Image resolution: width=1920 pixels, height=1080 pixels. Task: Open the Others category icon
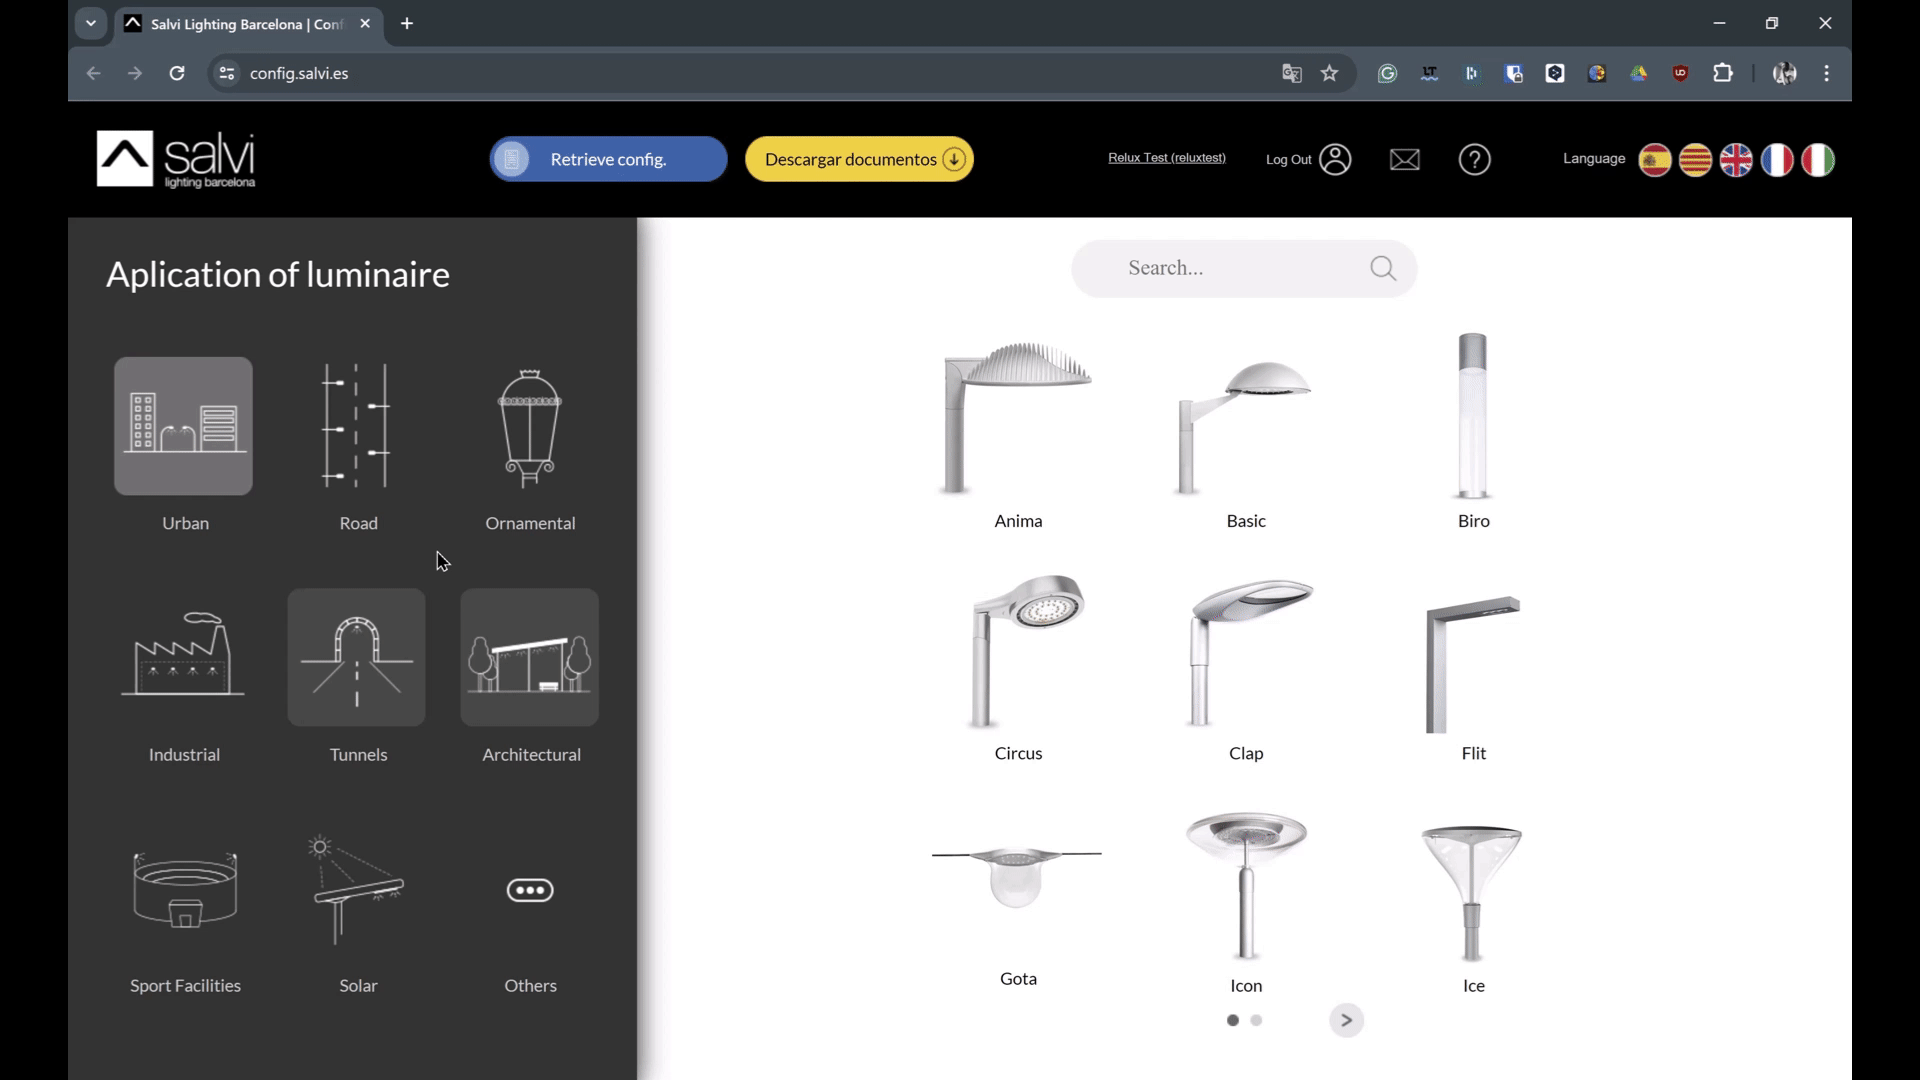click(530, 889)
